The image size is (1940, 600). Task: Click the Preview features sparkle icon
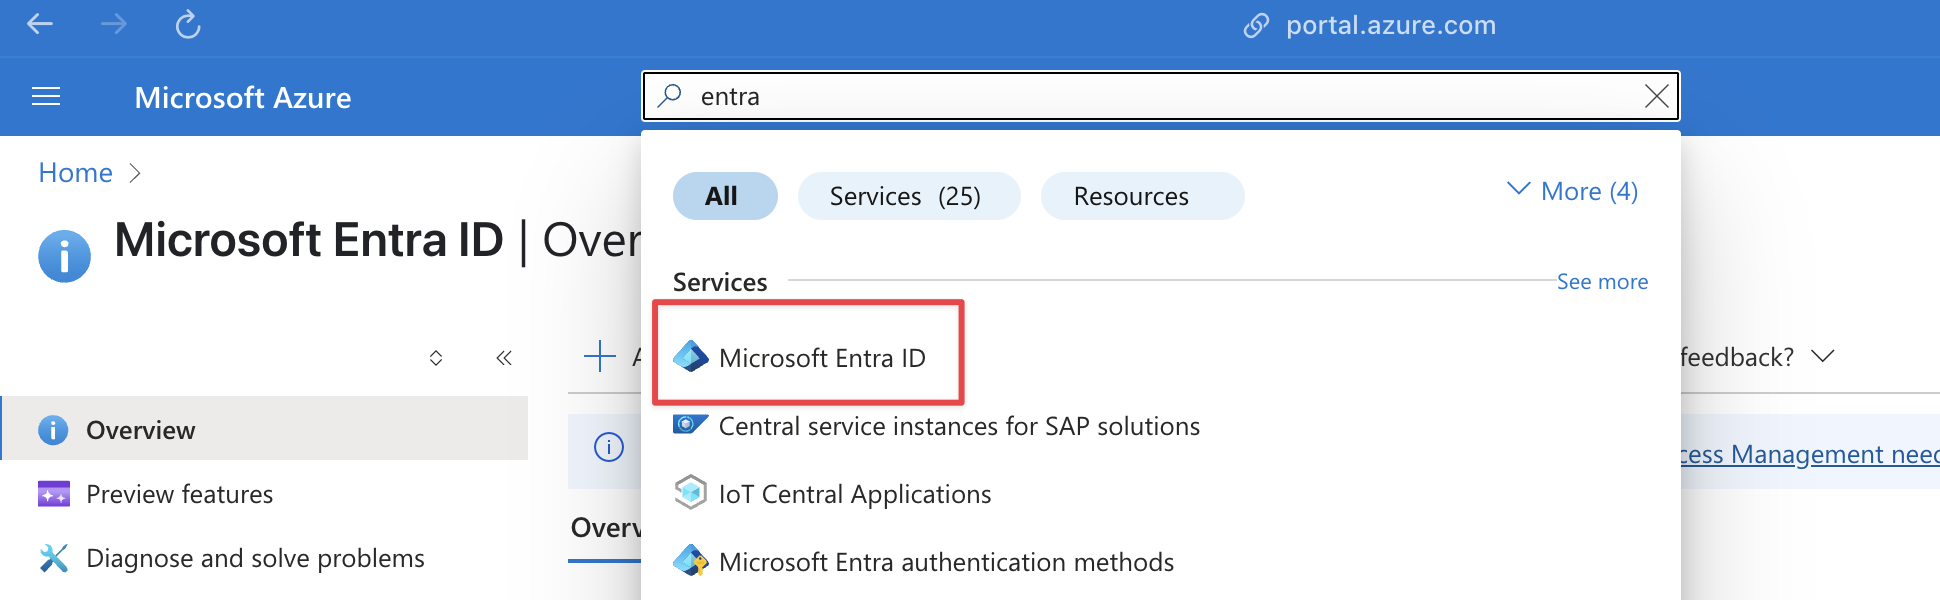pyautogui.click(x=54, y=494)
